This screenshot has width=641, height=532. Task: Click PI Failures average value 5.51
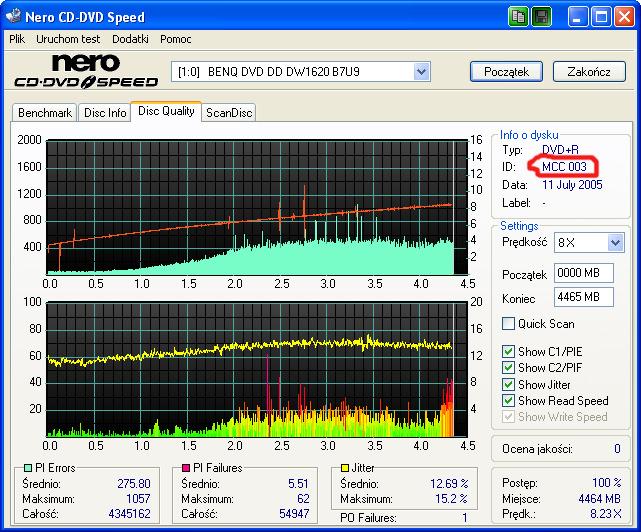point(298,484)
